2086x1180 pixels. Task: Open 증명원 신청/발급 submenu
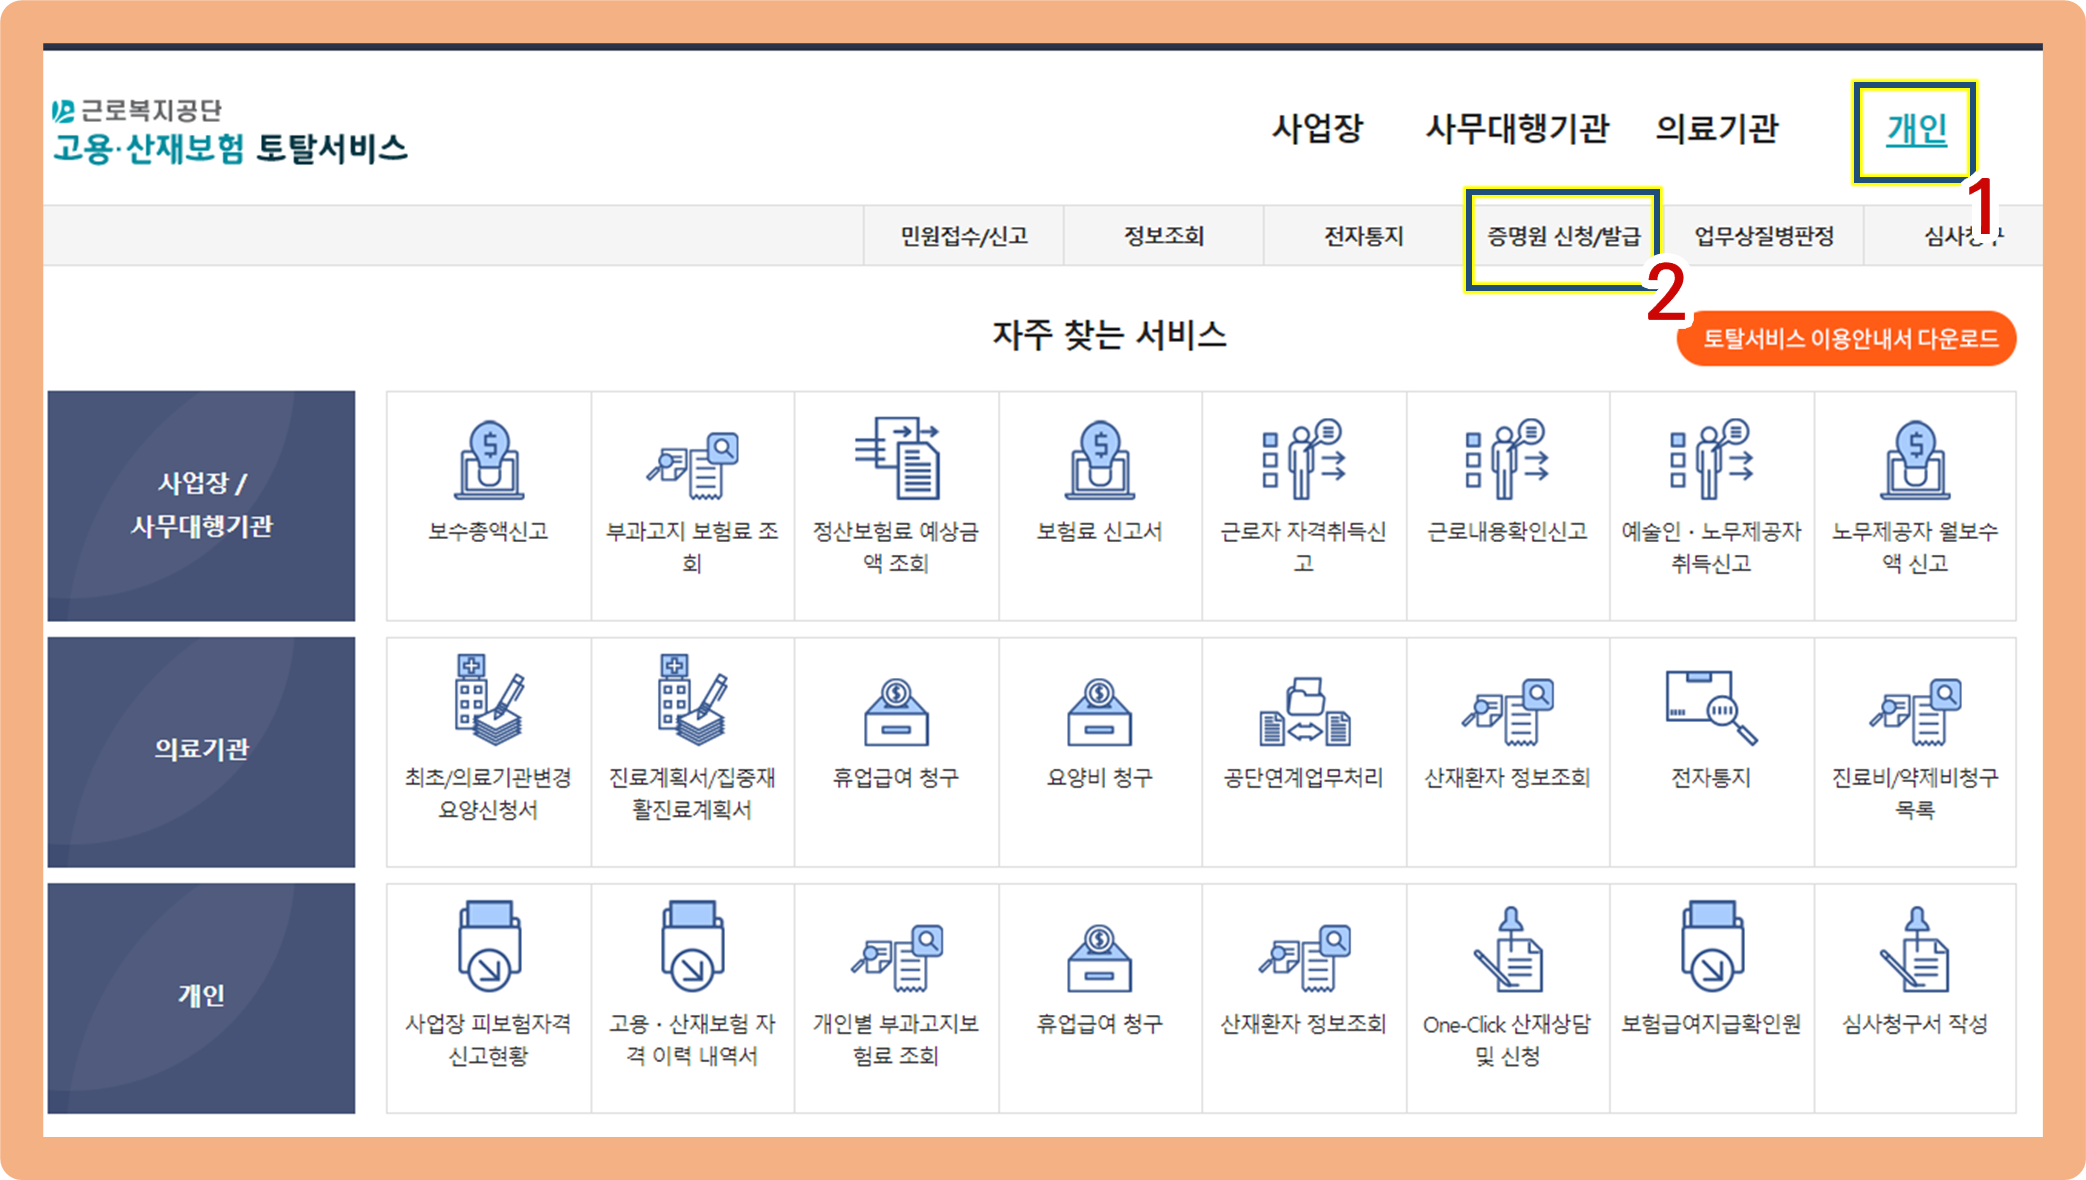(x=1563, y=237)
